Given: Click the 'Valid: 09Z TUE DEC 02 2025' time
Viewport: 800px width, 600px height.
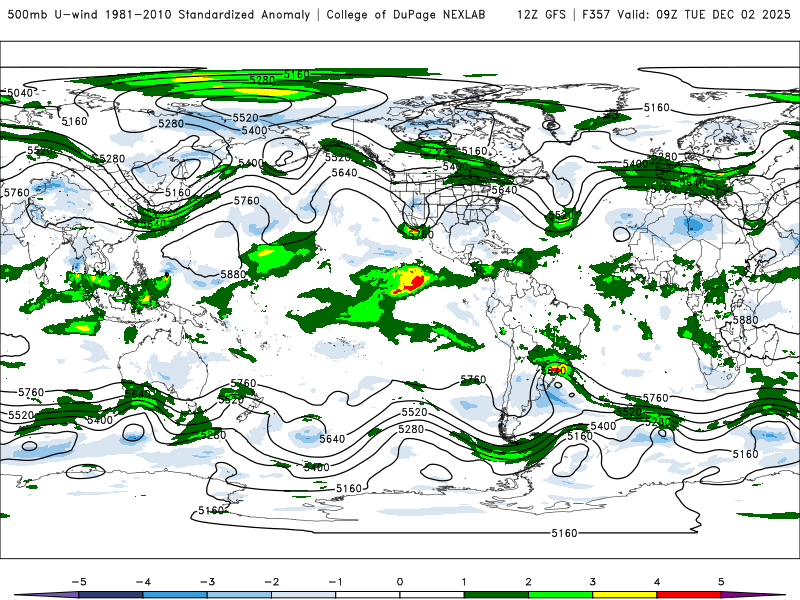Looking at the screenshot, I should point(704,15).
